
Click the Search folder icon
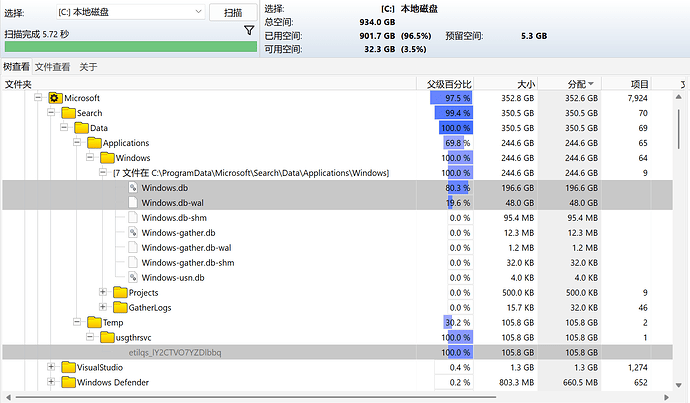point(68,113)
